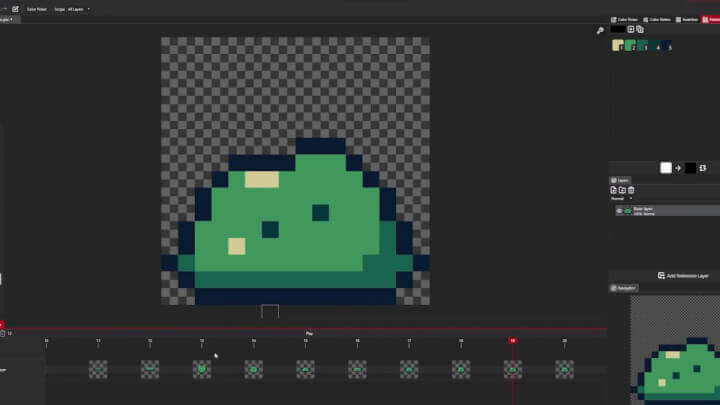This screenshot has height=405, width=720.
Task: Click the document tab at top left
Action: [x=8, y=20]
